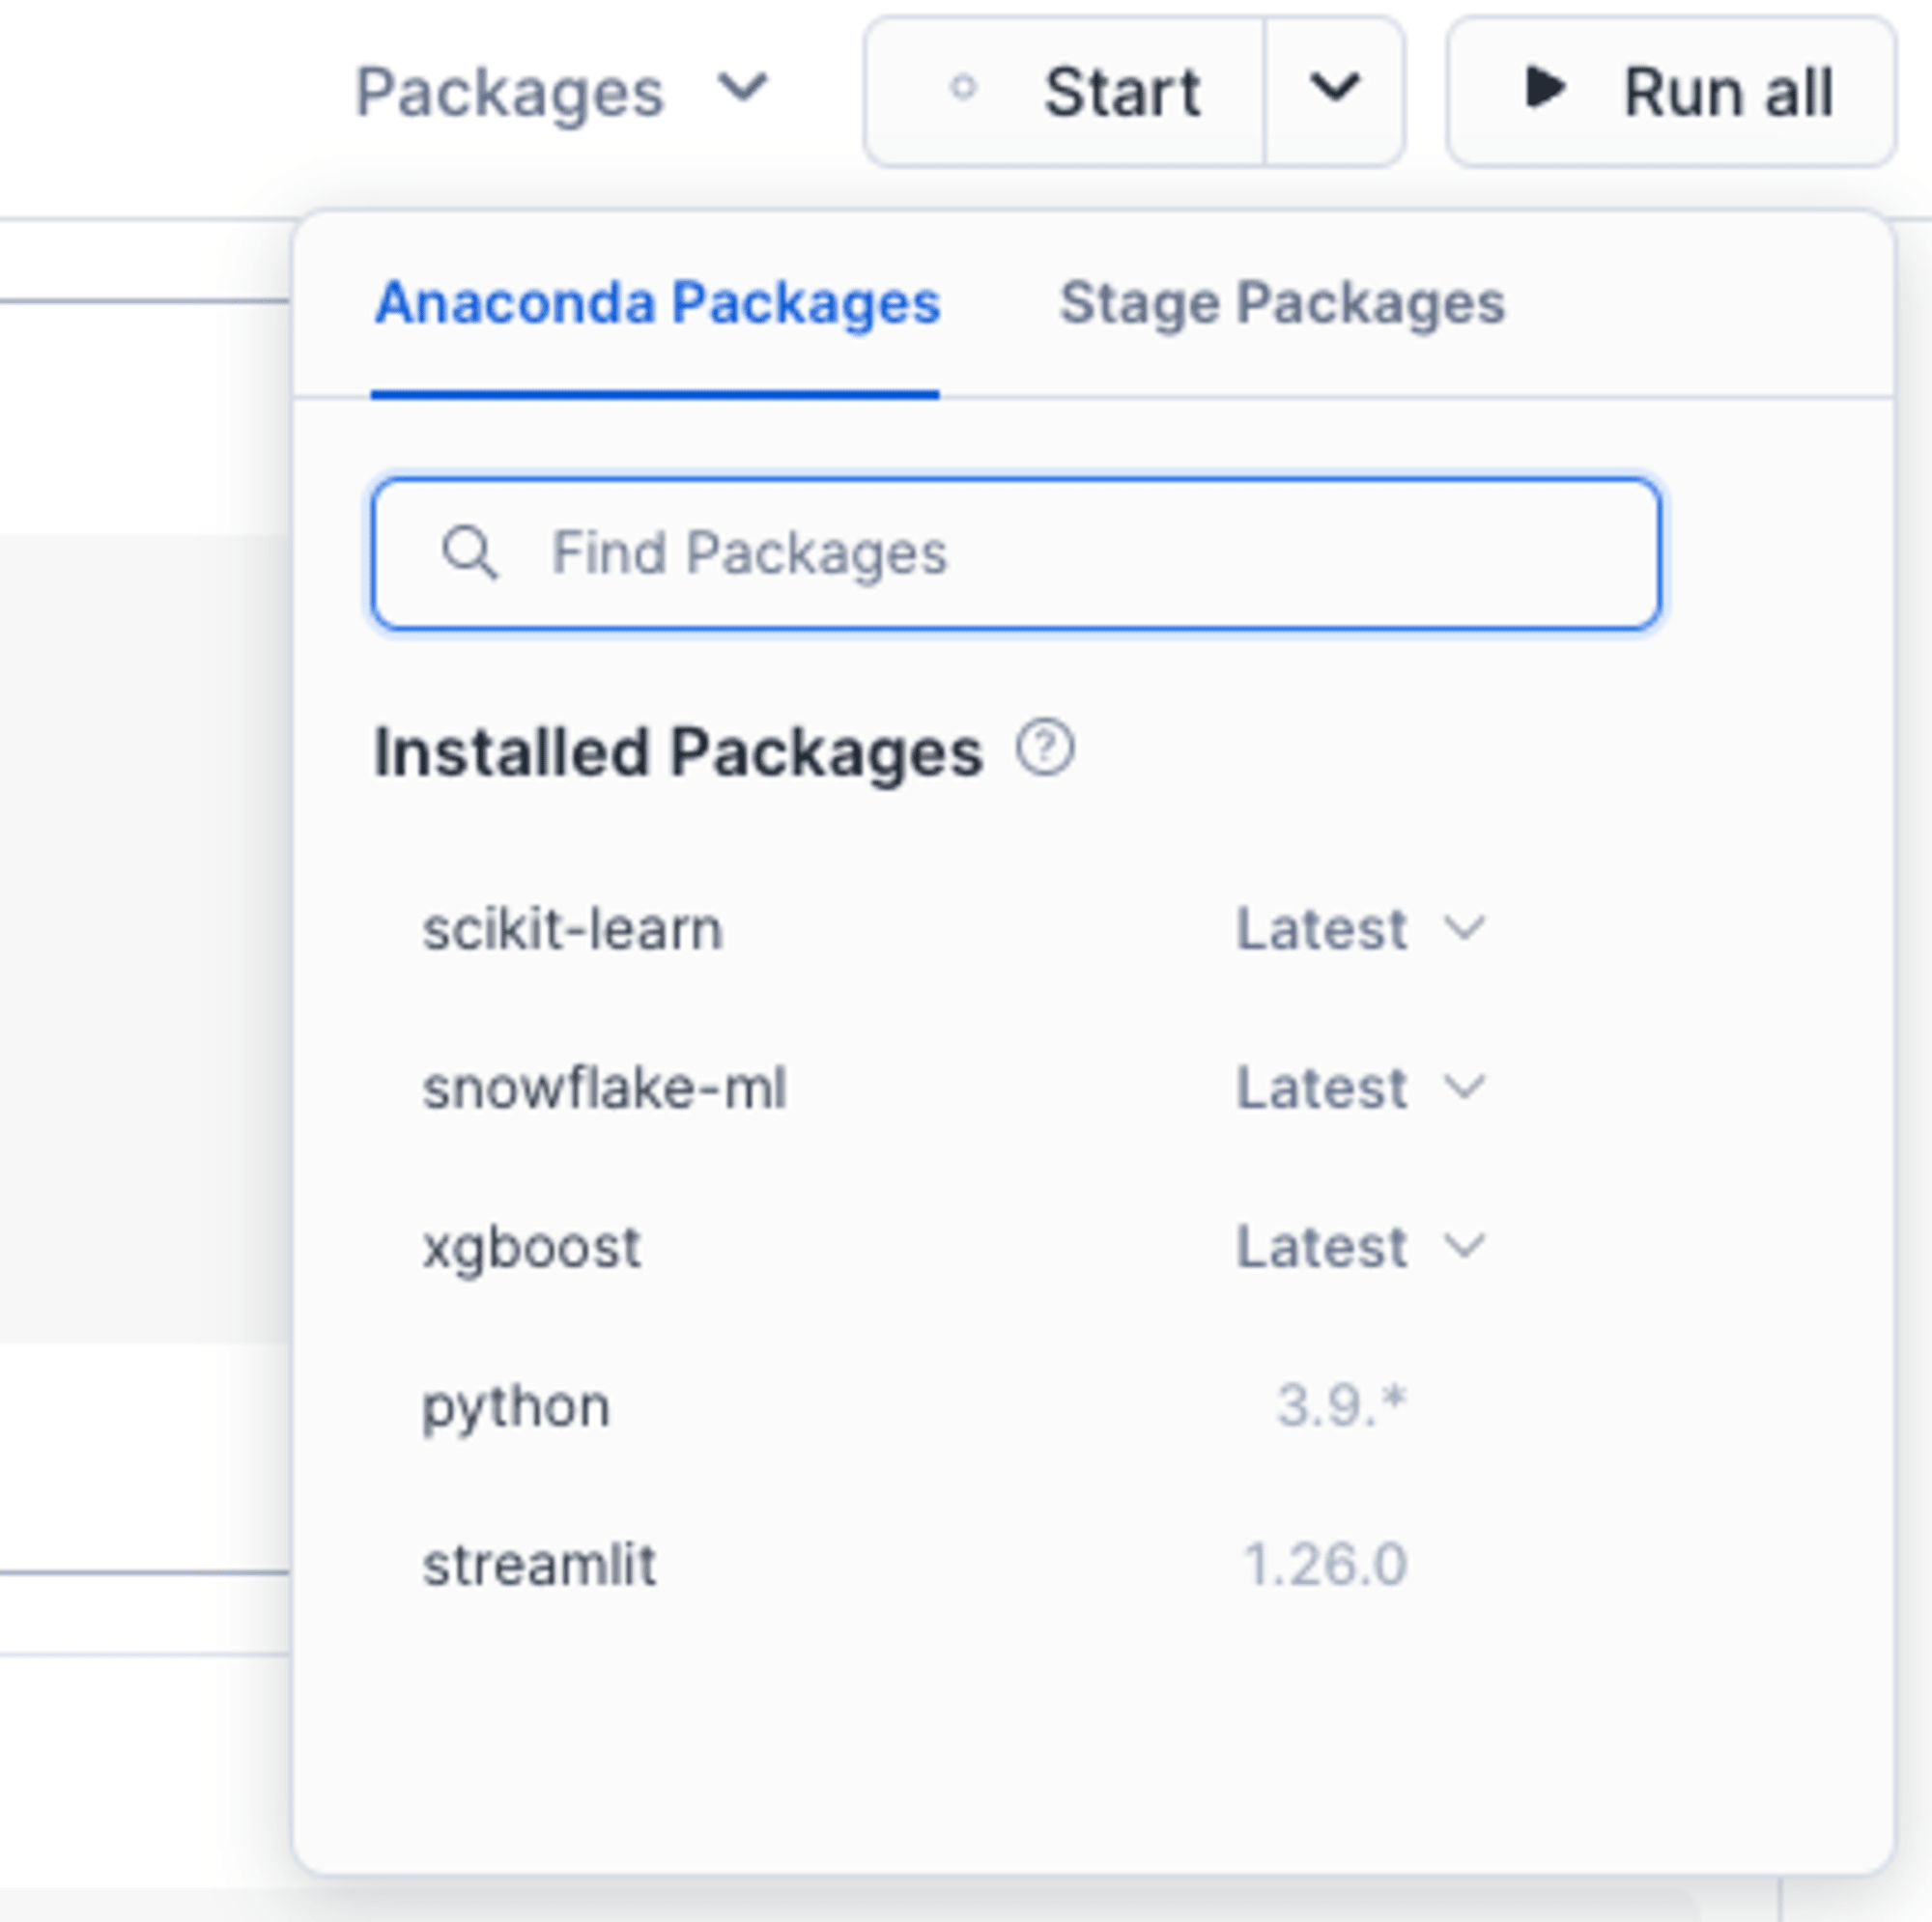Screen dimensions: 1932x1922
Task: Focus the Find Packages search field
Action: (1016, 554)
